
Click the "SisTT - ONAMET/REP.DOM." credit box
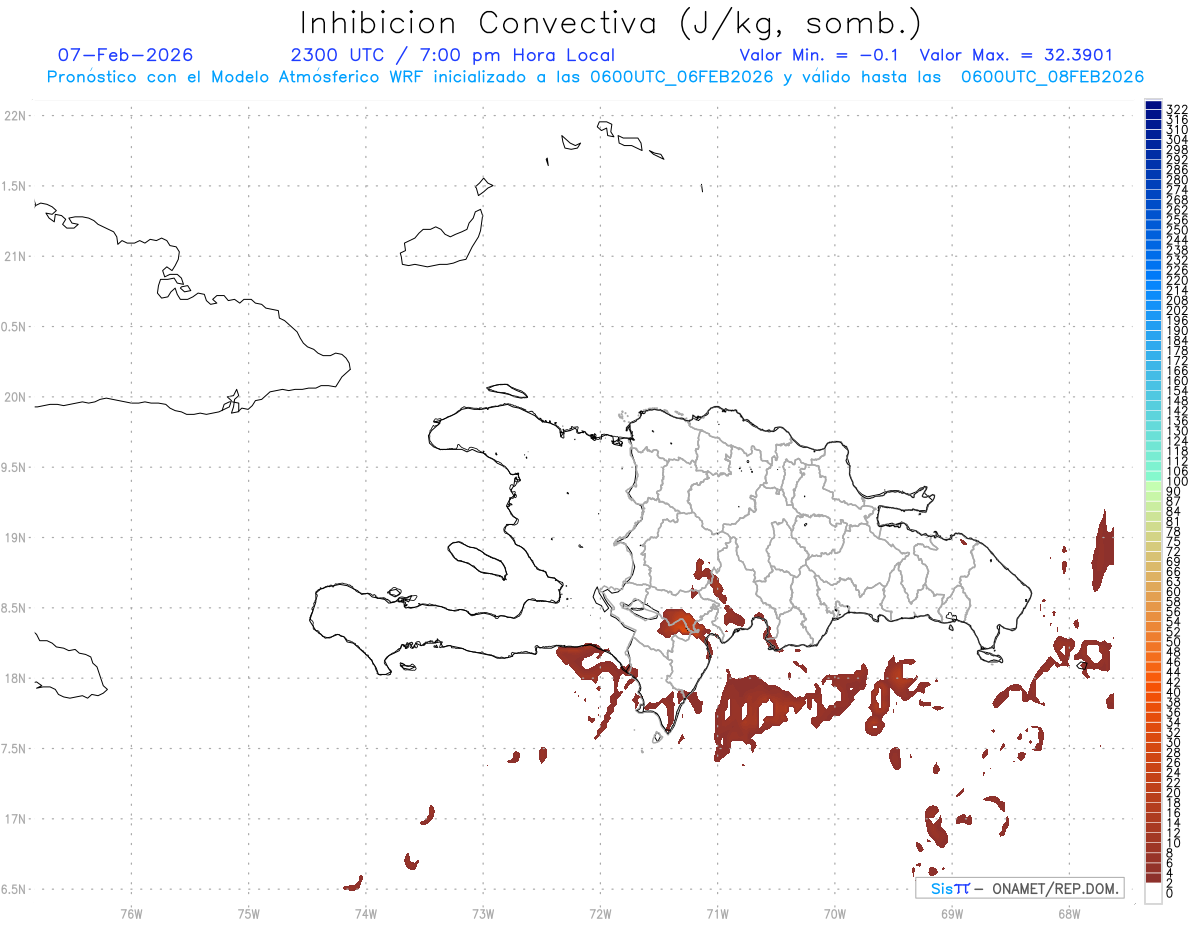[x=1019, y=888]
